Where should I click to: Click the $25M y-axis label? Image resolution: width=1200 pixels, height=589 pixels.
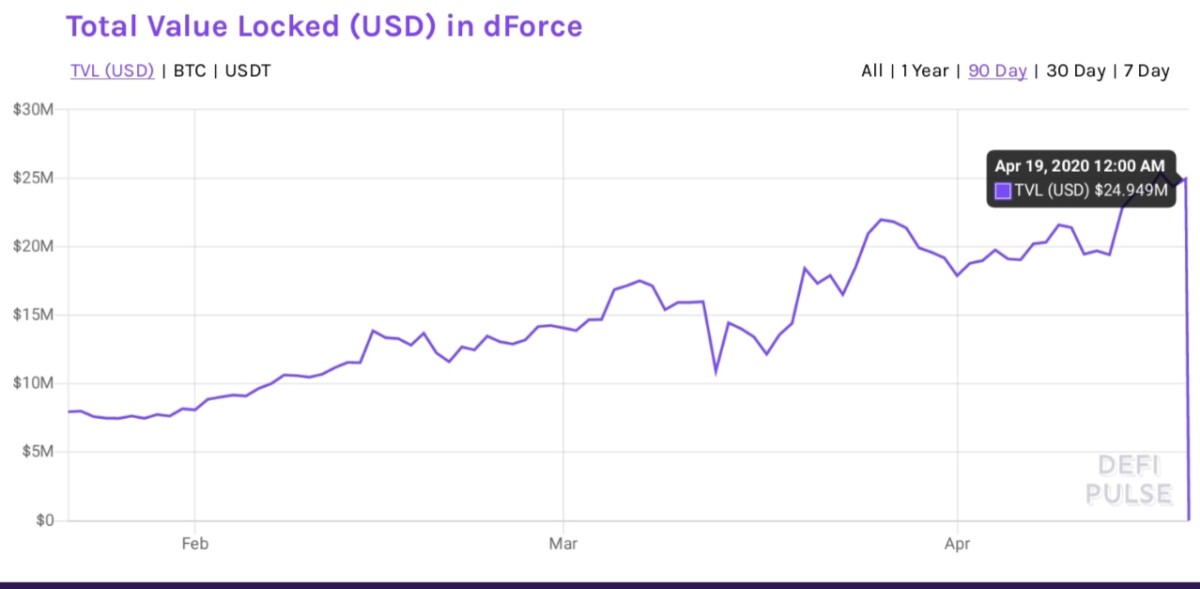(x=32, y=178)
